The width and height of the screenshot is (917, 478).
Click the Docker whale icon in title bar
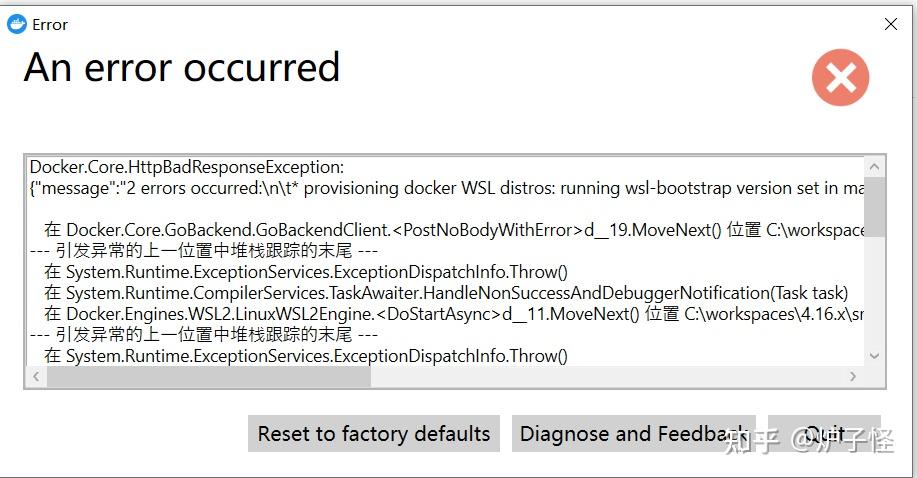tap(16, 25)
